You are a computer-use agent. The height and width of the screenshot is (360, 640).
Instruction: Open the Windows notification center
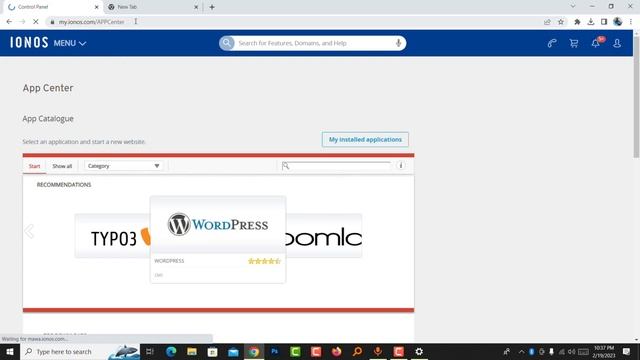627,351
